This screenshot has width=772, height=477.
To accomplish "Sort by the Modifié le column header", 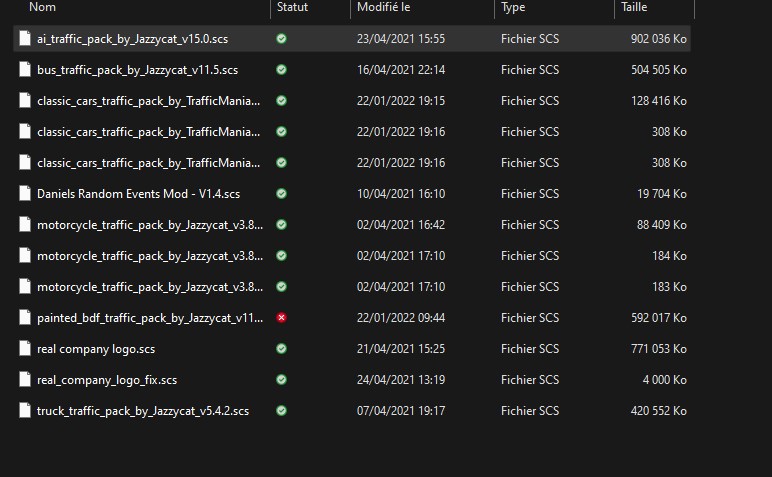I will pyautogui.click(x=383, y=7).
